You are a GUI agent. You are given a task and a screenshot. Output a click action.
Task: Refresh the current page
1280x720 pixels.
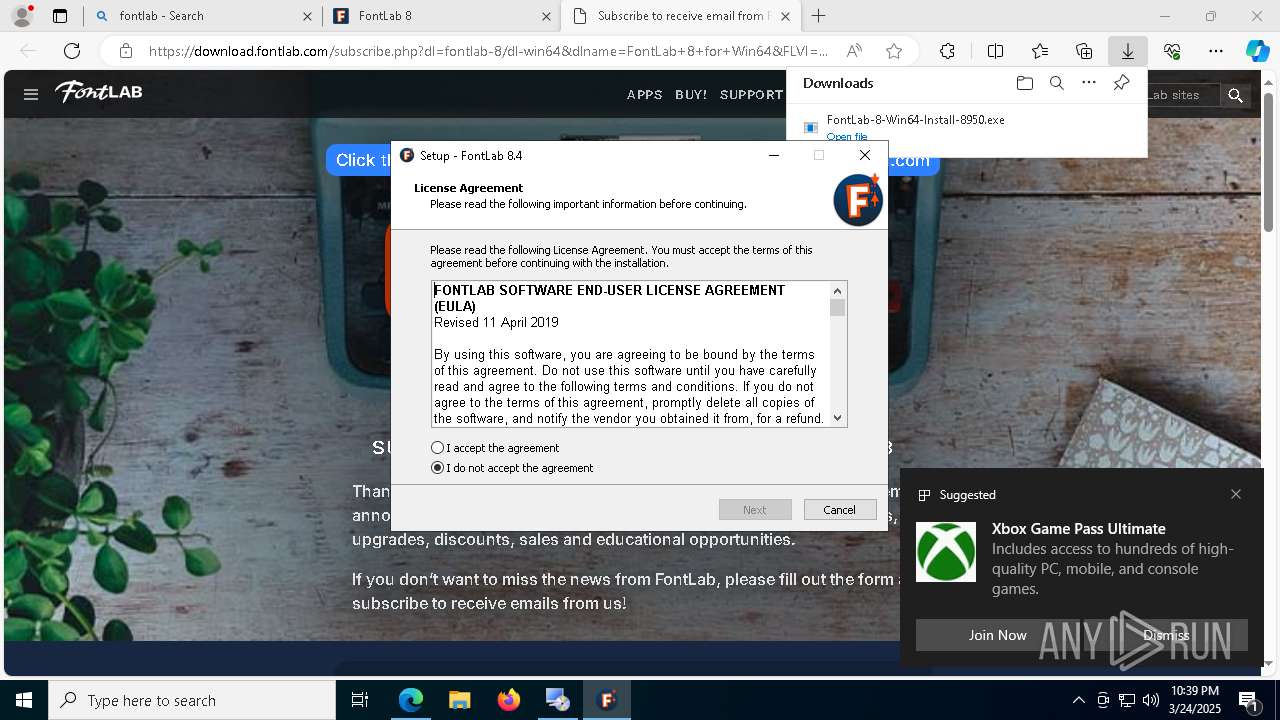click(x=72, y=51)
